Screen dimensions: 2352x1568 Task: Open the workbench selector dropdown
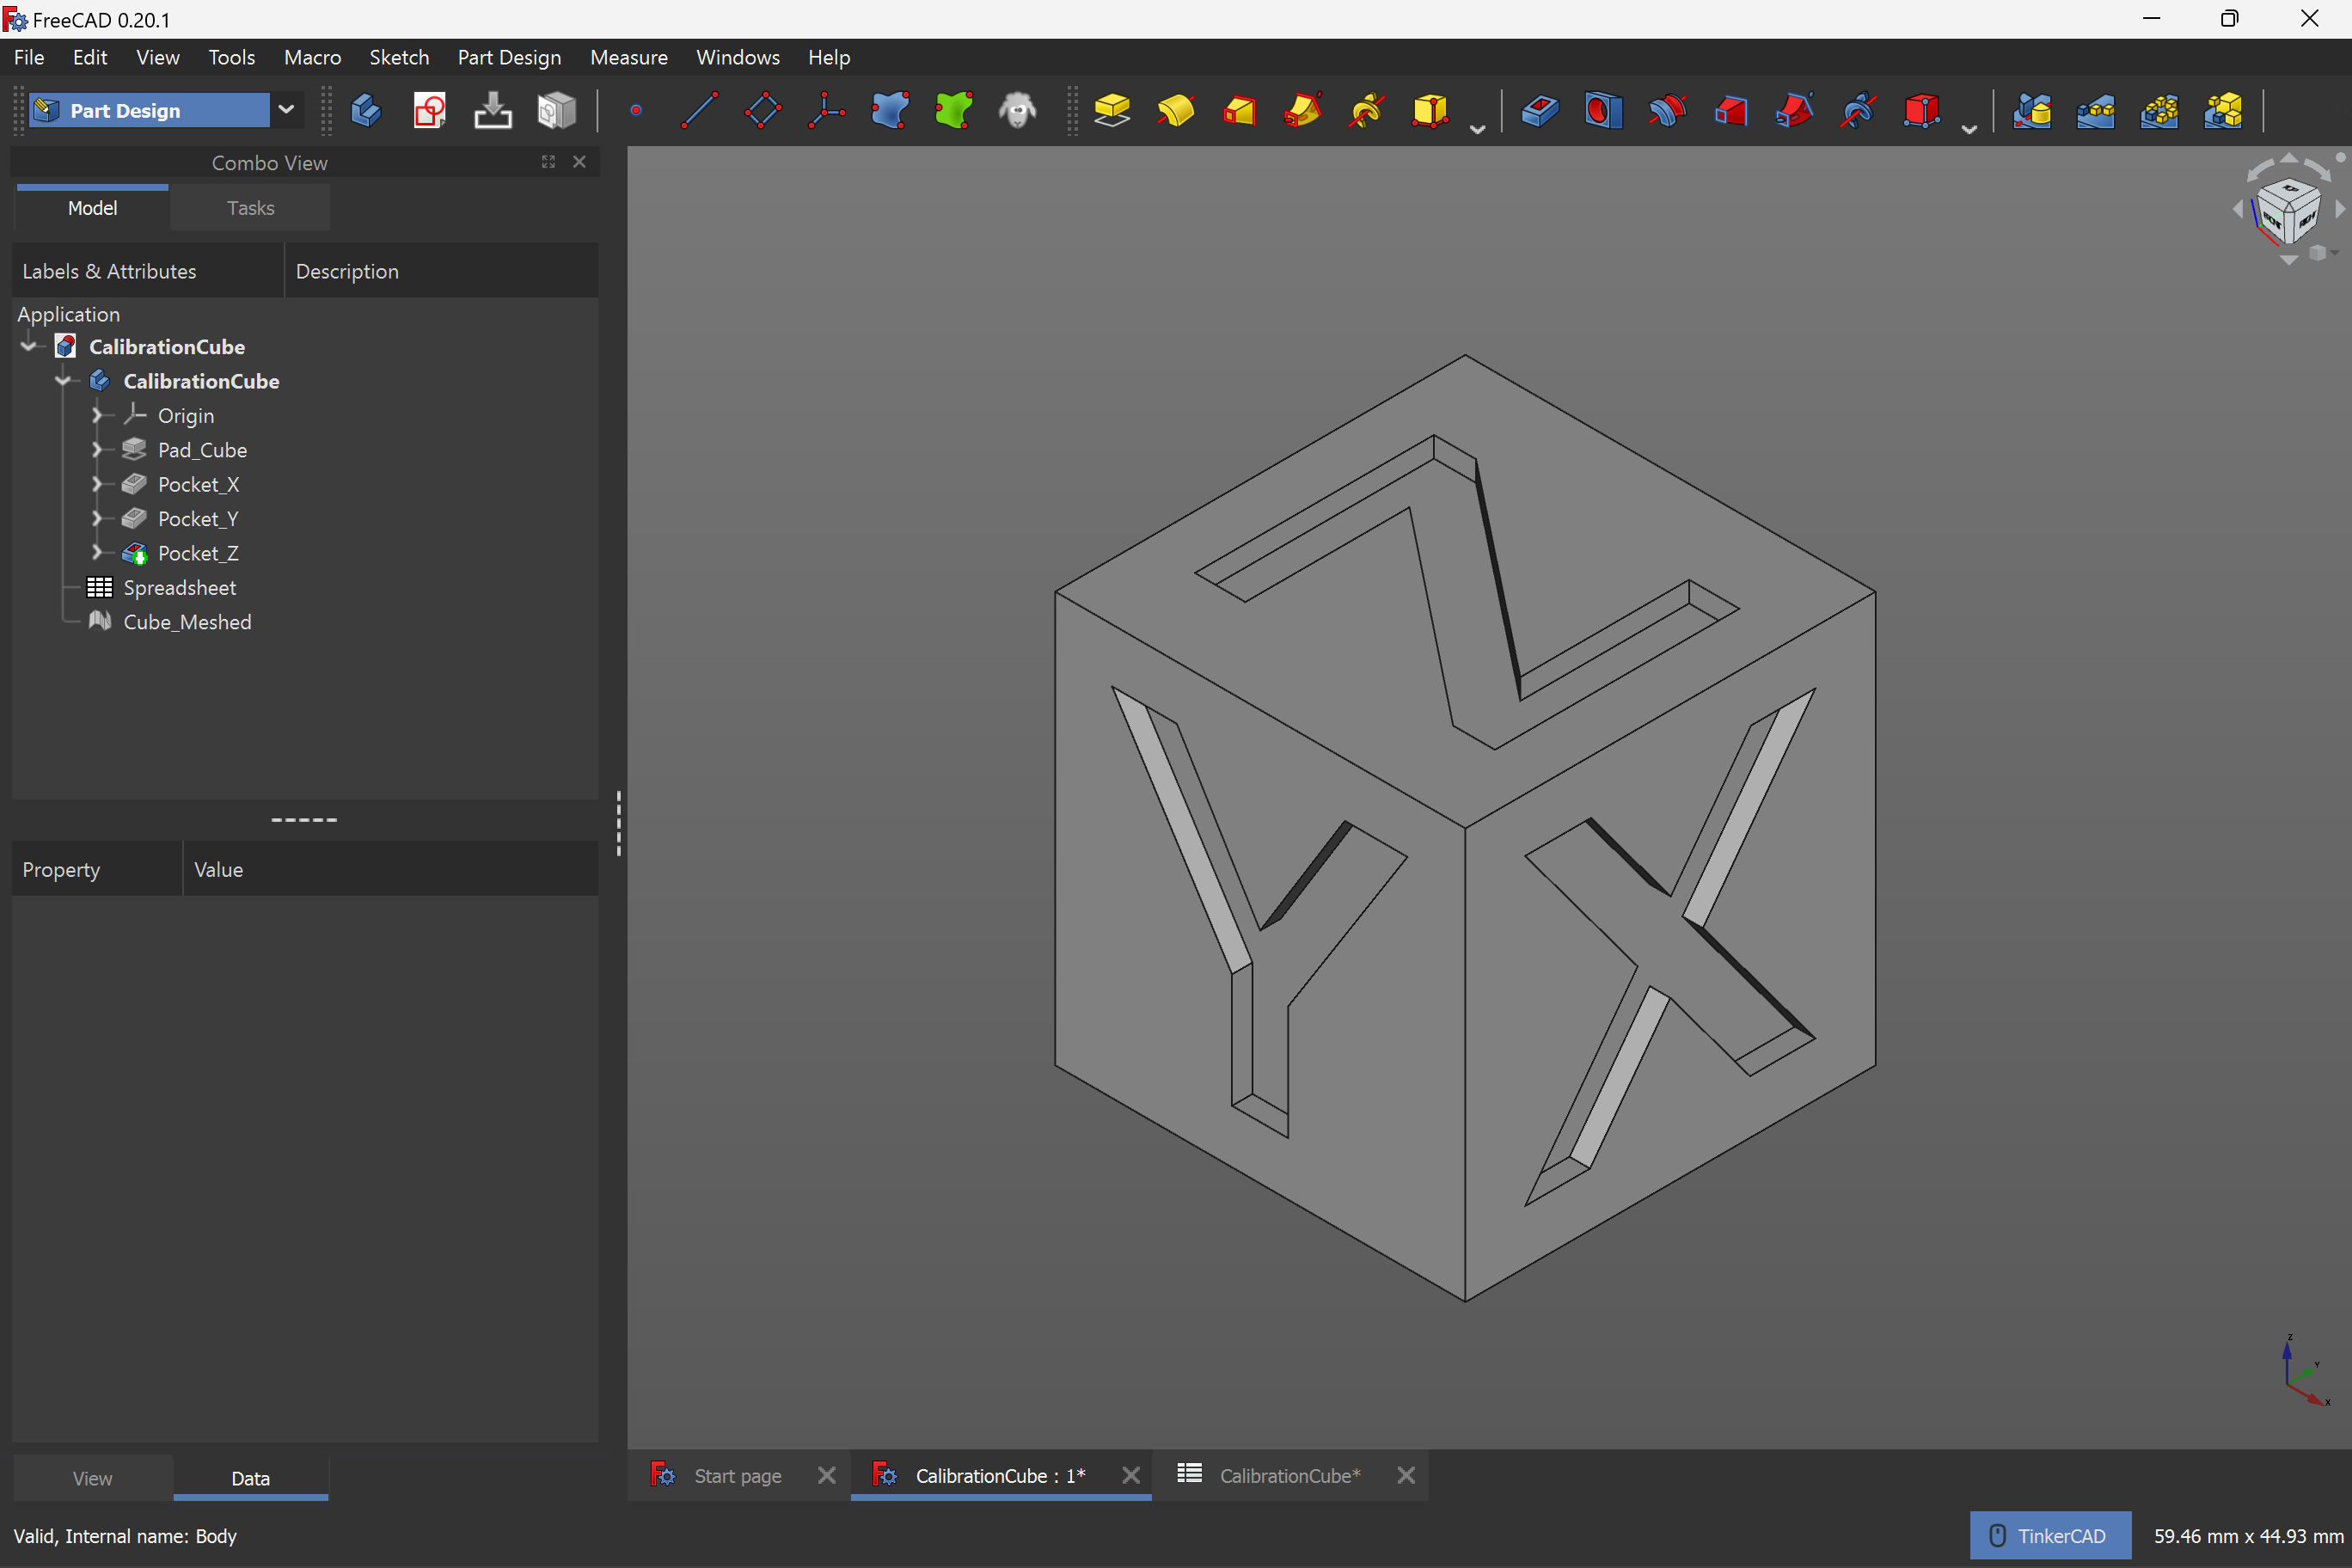coord(287,110)
